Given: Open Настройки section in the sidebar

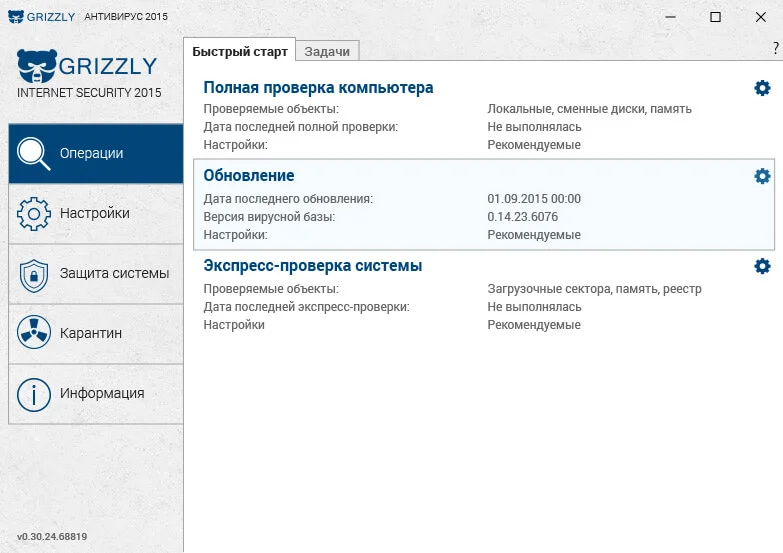Looking at the screenshot, I should tap(96, 214).
